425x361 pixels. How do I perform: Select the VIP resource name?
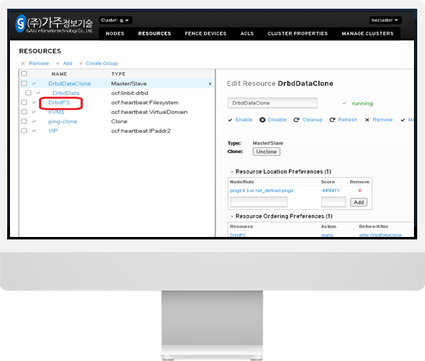pos(53,131)
